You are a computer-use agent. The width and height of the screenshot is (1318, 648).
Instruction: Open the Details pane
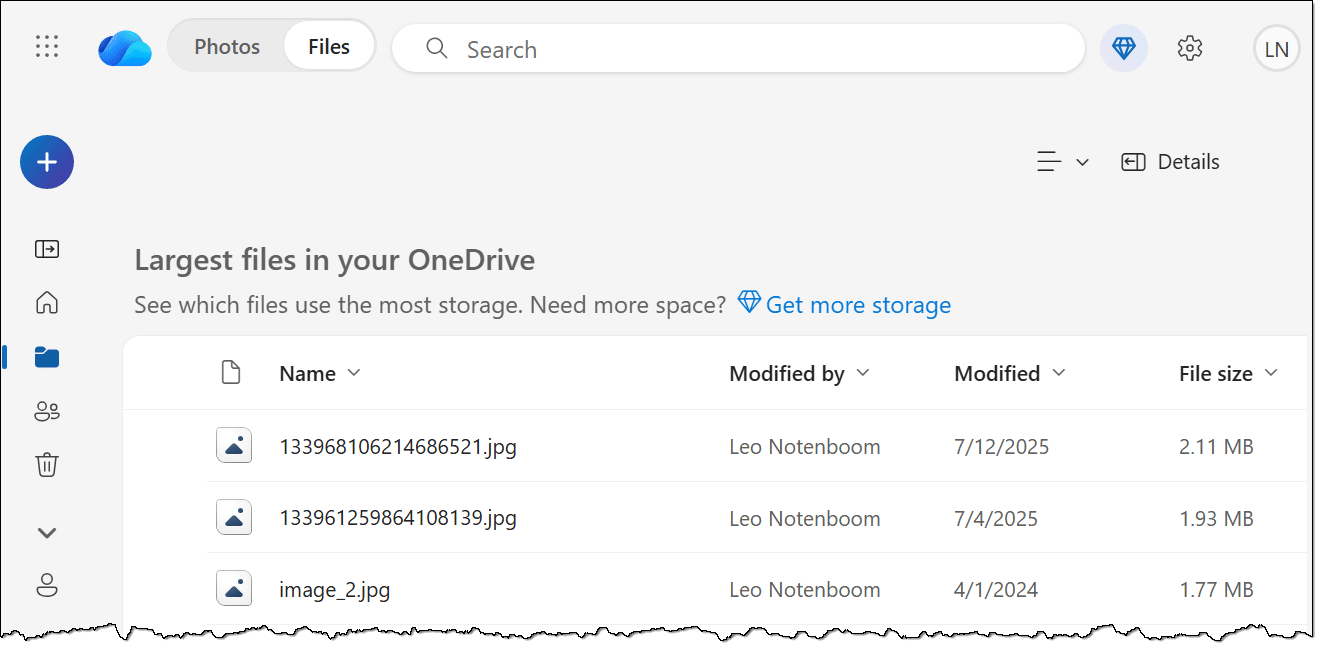click(1170, 162)
